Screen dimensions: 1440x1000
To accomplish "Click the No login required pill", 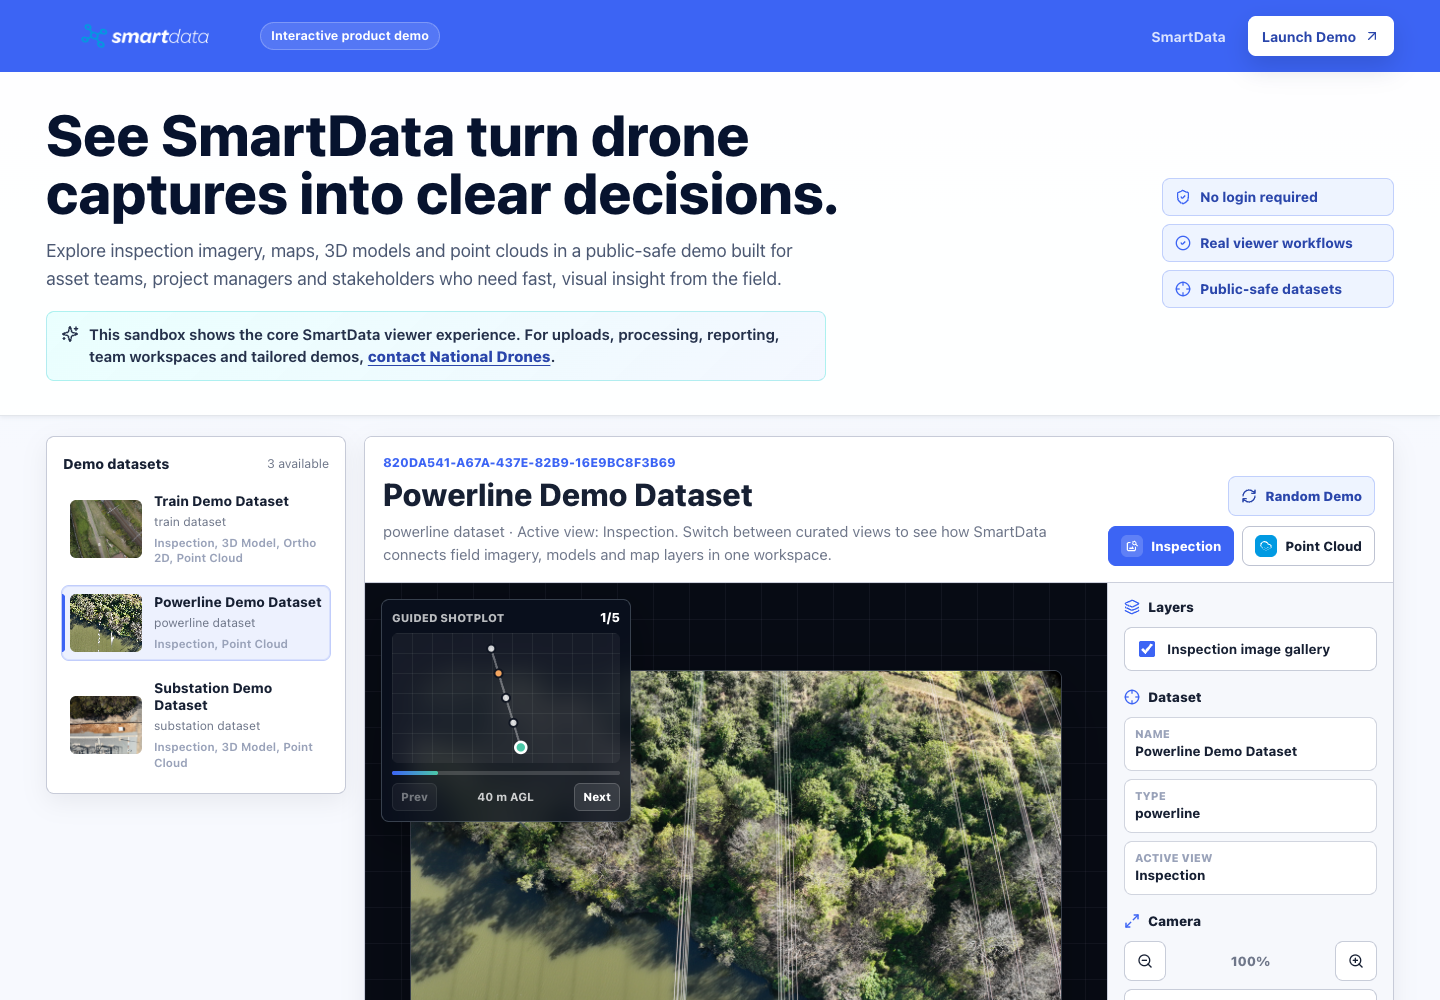I will pos(1278,197).
